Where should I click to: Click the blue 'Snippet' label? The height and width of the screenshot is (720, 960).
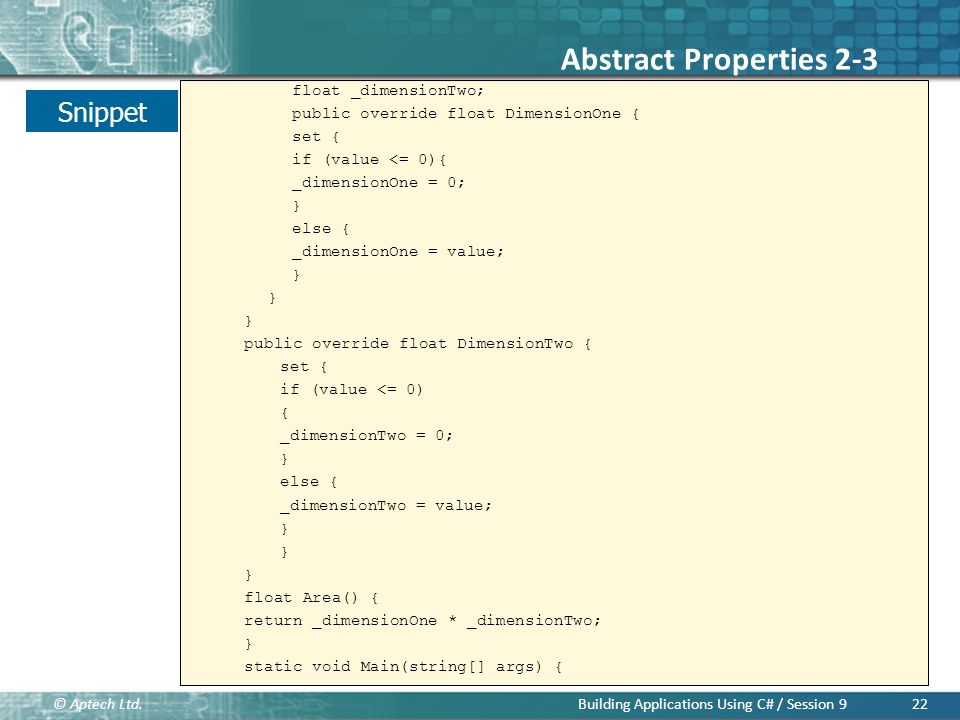pyautogui.click(x=102, y=111)
